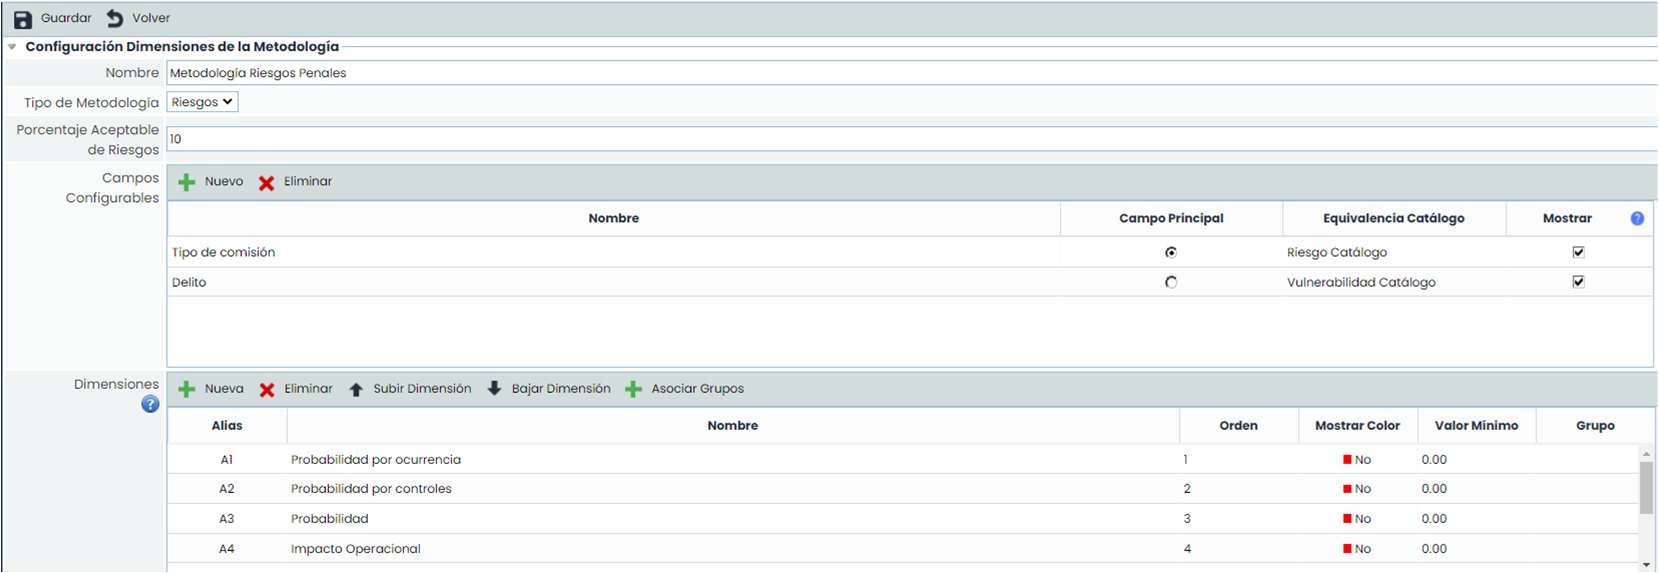Select Campo Principal radio for Tipo de comisión
Viewport: 1659px width, 573px height.
pos(1171,252)
